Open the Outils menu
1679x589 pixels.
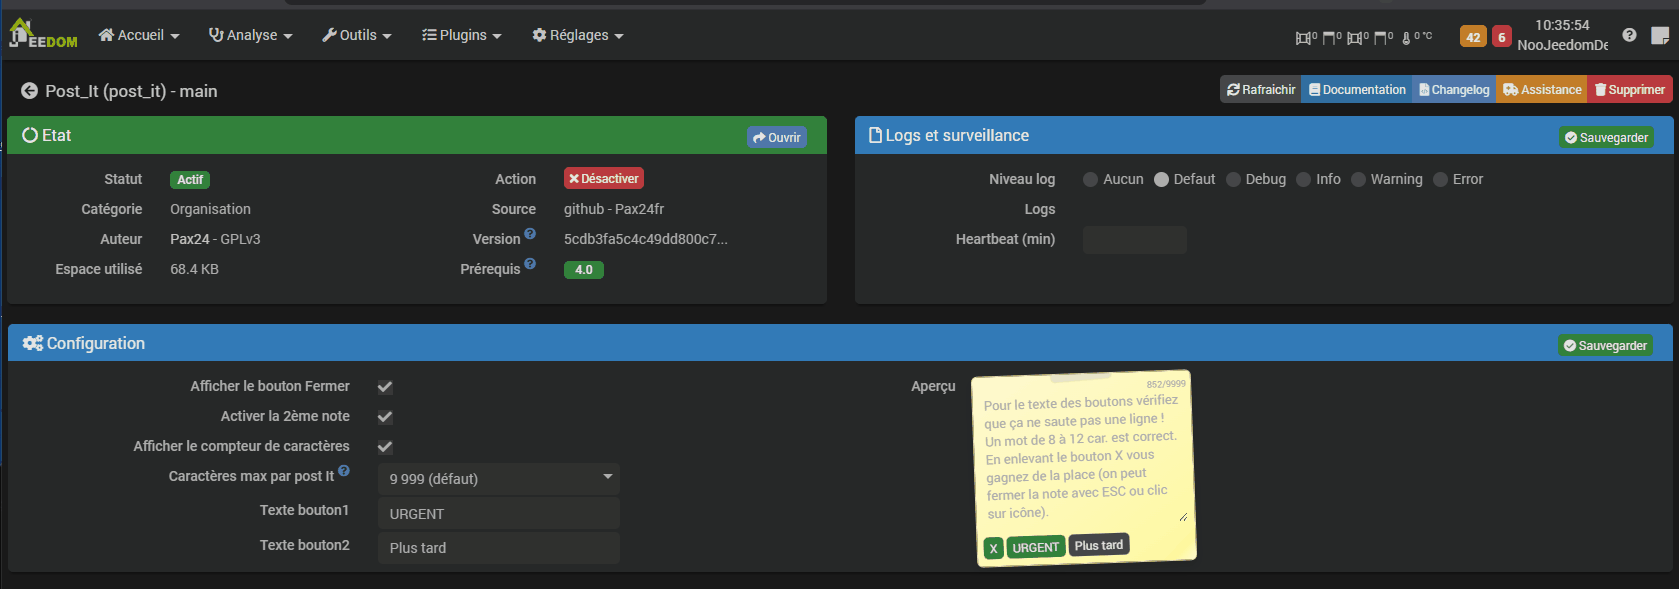356,35
